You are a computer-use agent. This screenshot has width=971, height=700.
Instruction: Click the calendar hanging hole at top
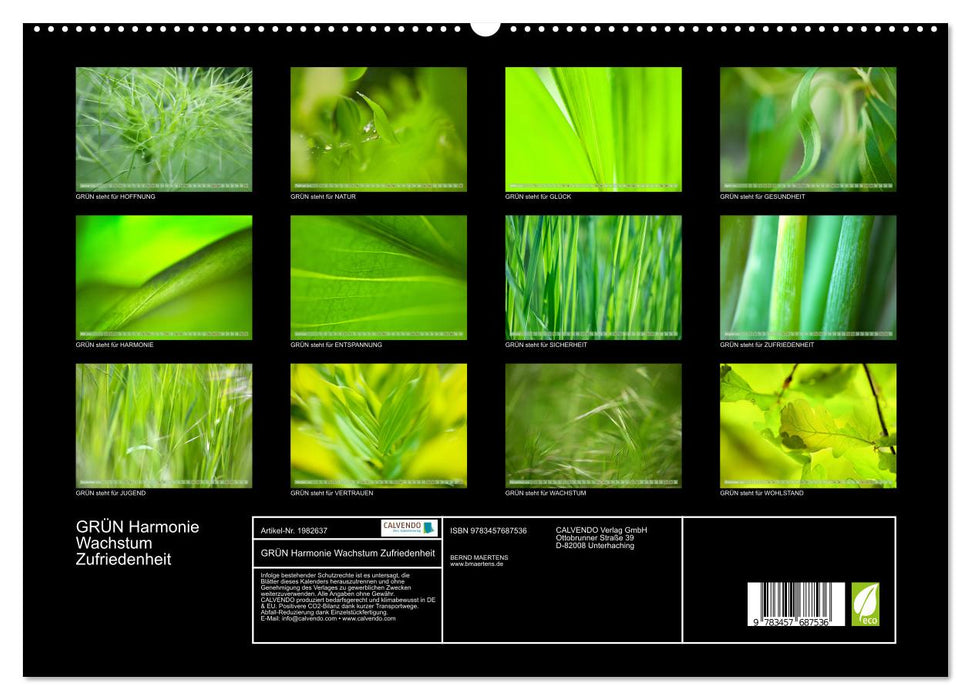pyautogui.click(x=485, y=26)
